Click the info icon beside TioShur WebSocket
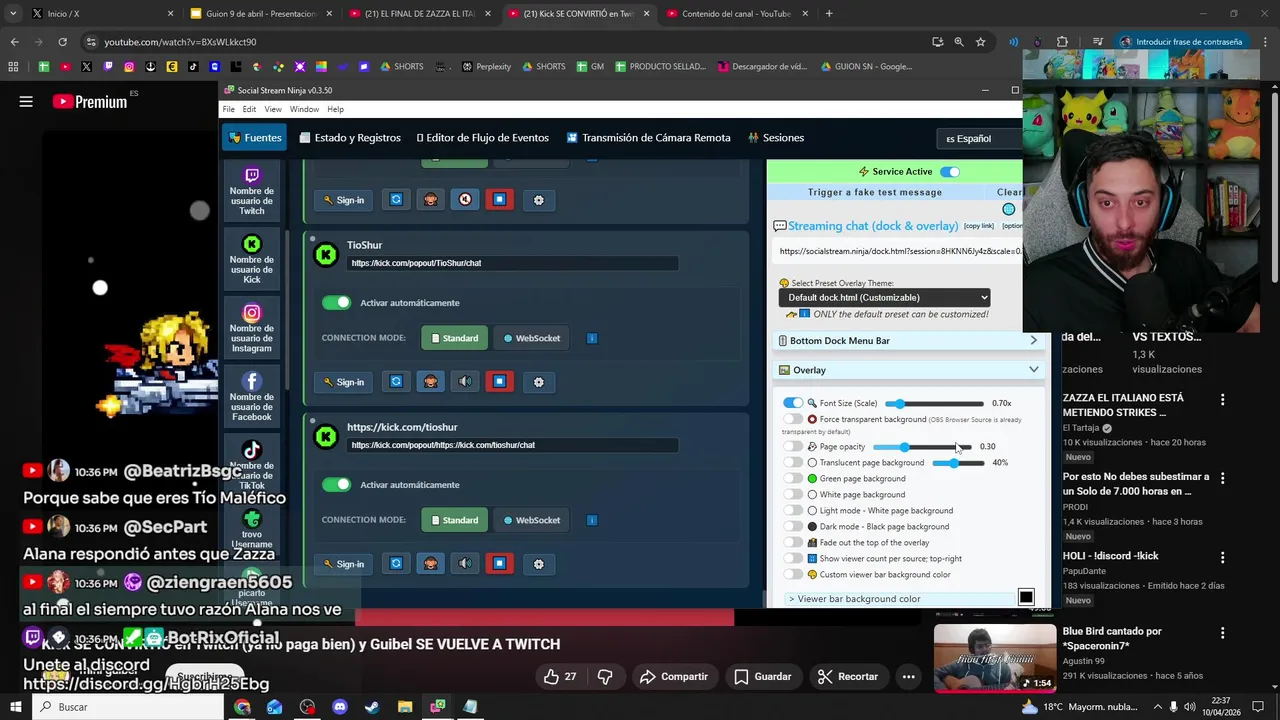This screenshot has height=720, width=1280. (x=592, y=338)
